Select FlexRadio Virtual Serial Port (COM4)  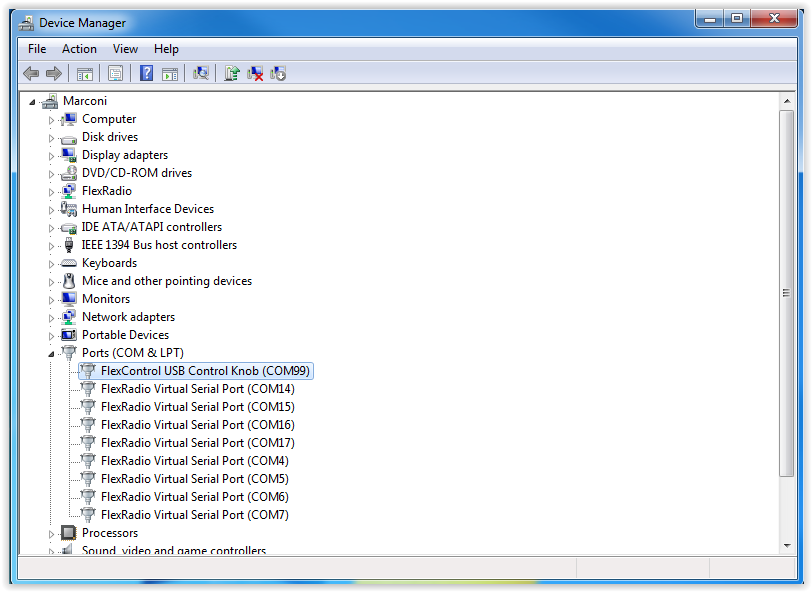pos(195,461)
